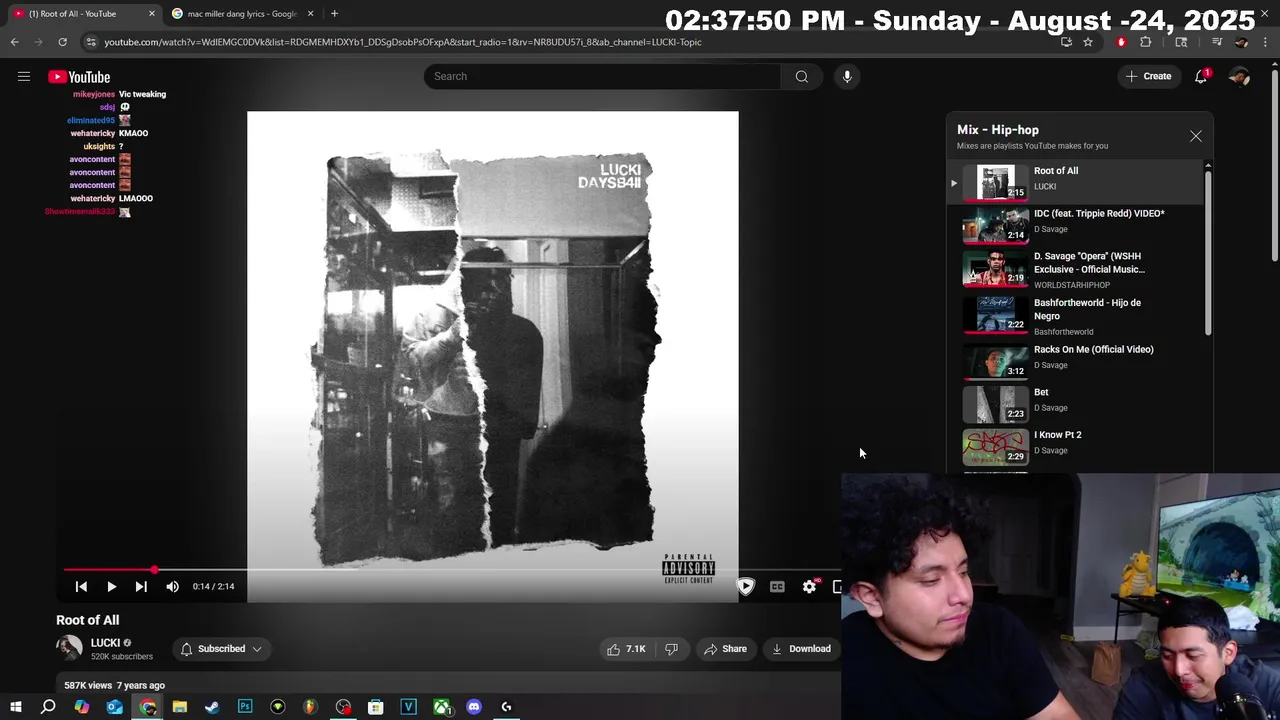The width and height of the screenshot is (1280, 720).
Task: Toggle closed captions CC button
Action: click(777, 587)
